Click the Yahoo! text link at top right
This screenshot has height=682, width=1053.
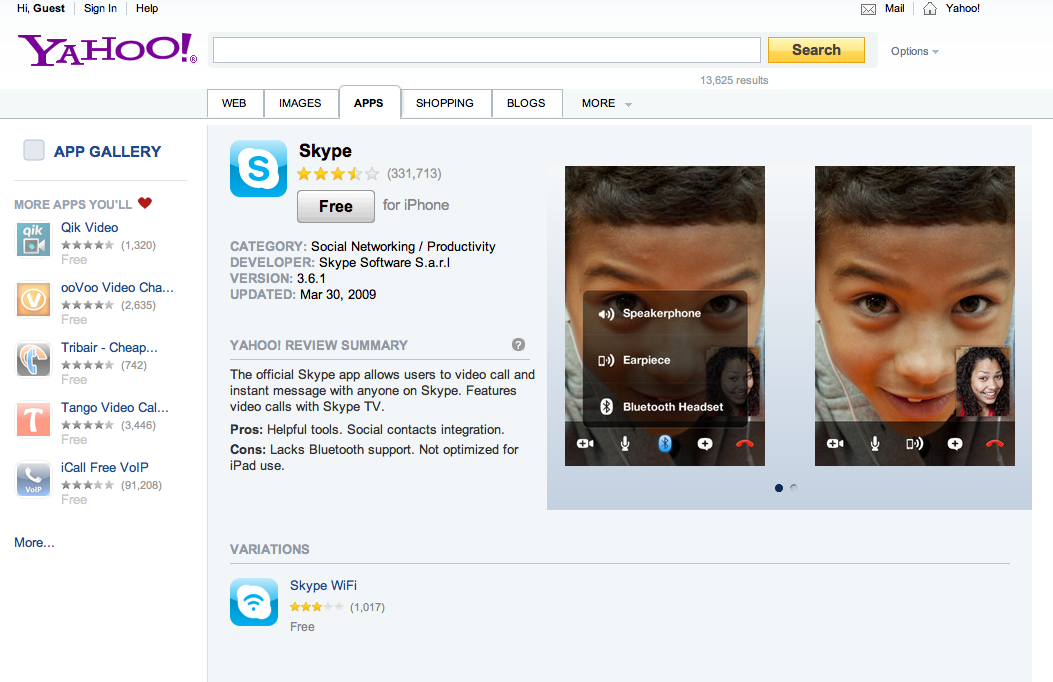[x=962, y=8]
